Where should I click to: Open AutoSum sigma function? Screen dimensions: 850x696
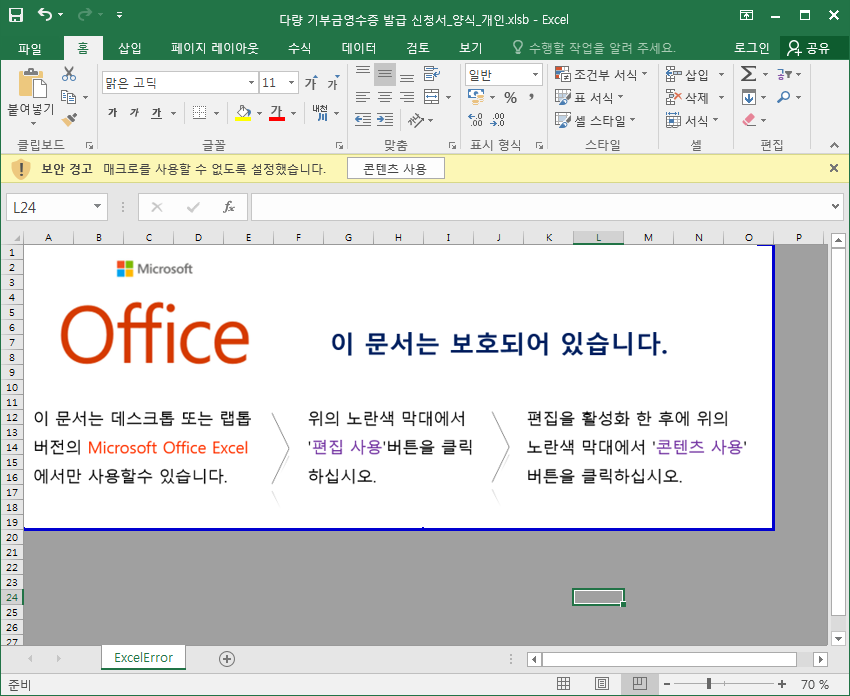pyautogui.click(x=749, y=74)
